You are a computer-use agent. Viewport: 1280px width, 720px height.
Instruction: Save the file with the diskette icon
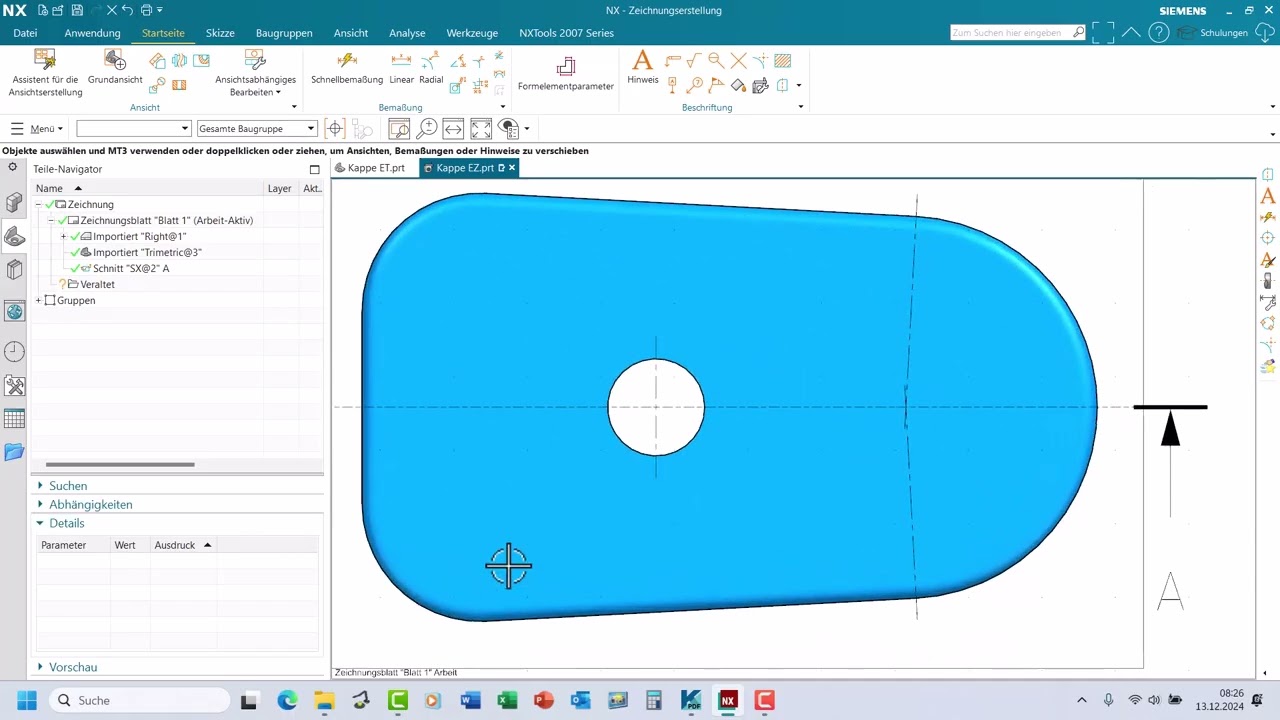[x=77, y=10]
